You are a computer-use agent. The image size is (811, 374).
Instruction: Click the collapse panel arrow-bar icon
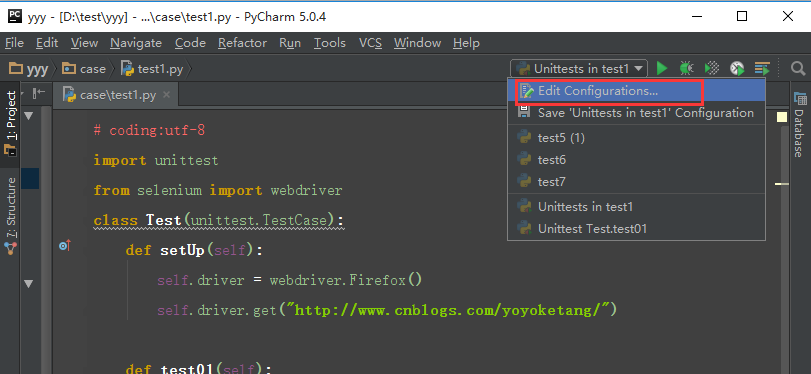[x=39, y=93]
